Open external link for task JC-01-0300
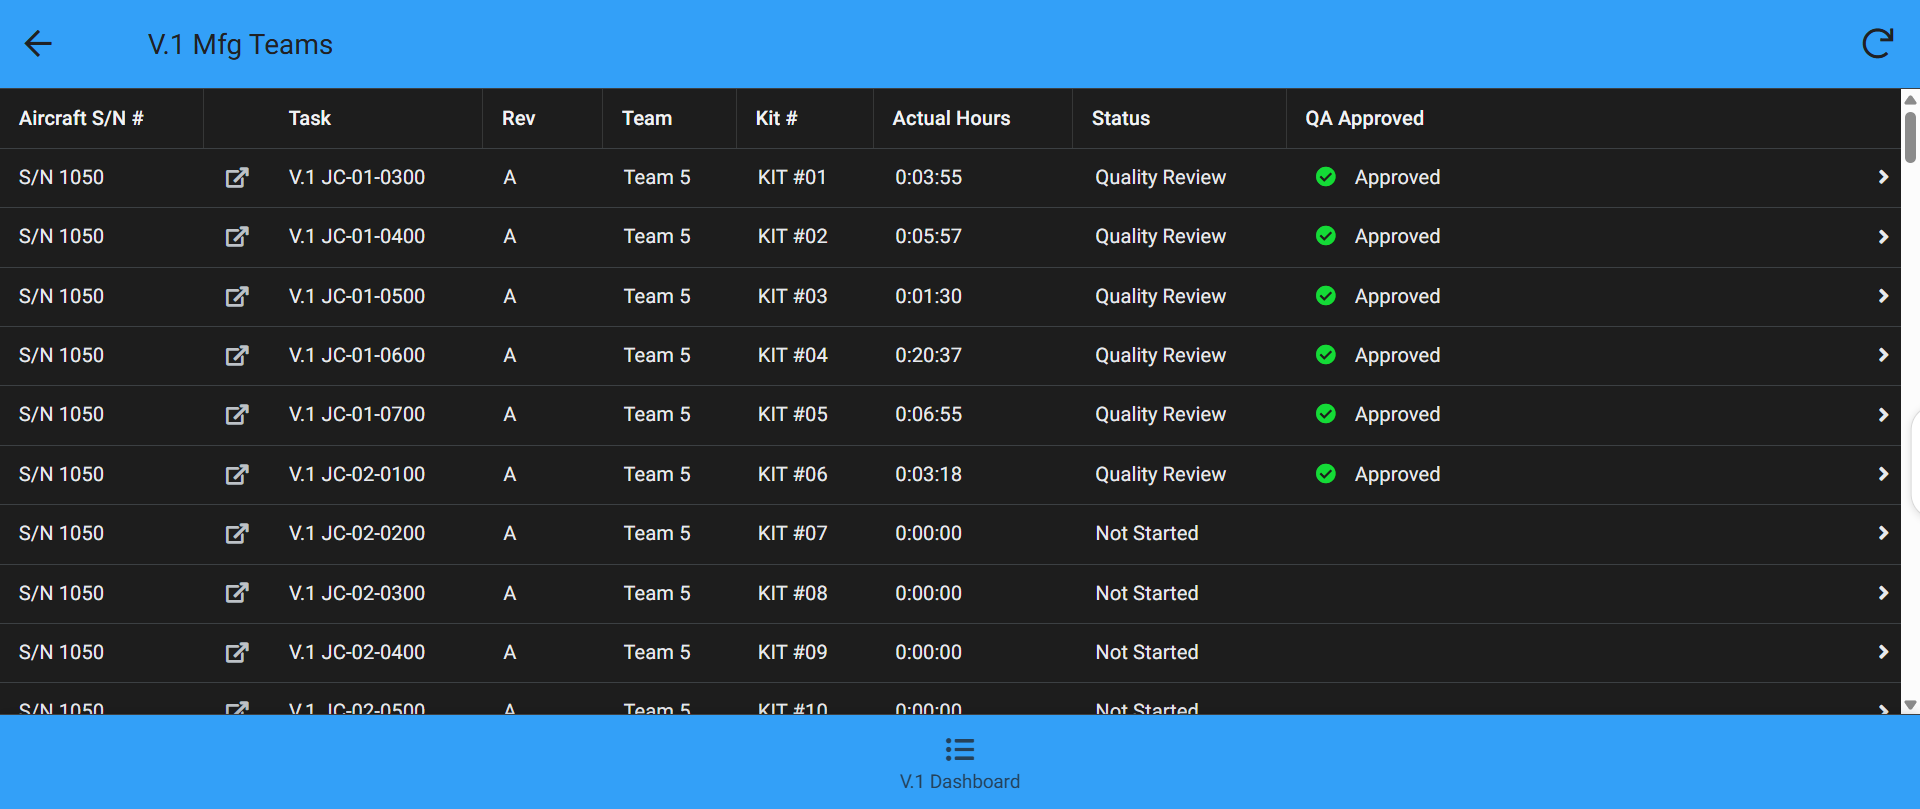This screenshot has height=809, width=1920. [x=237, y=178]
